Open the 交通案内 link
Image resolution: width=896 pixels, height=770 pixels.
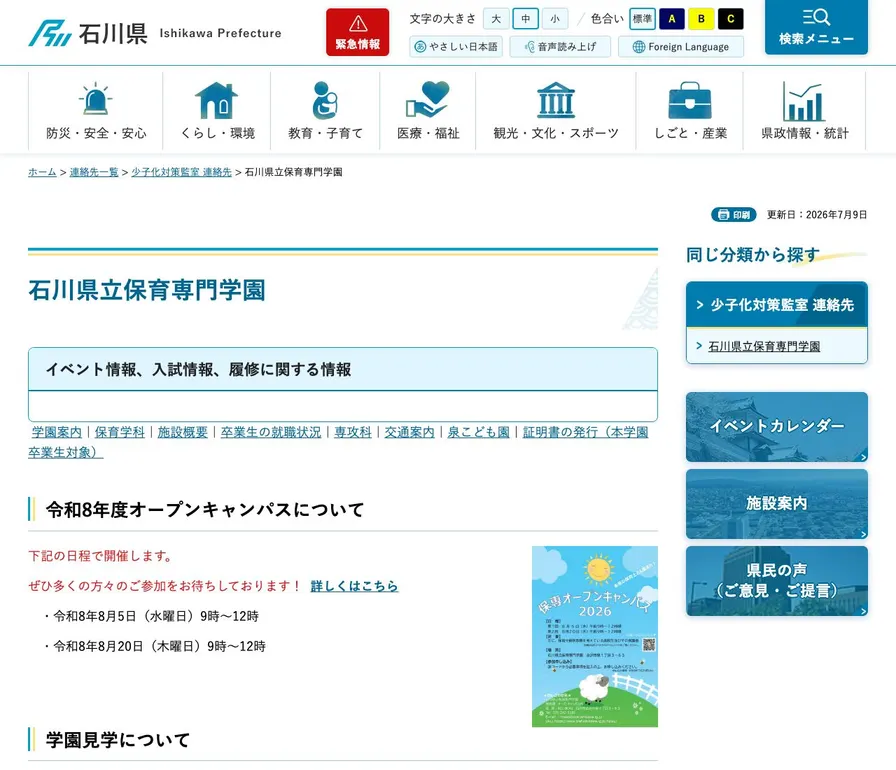(409, 432)
